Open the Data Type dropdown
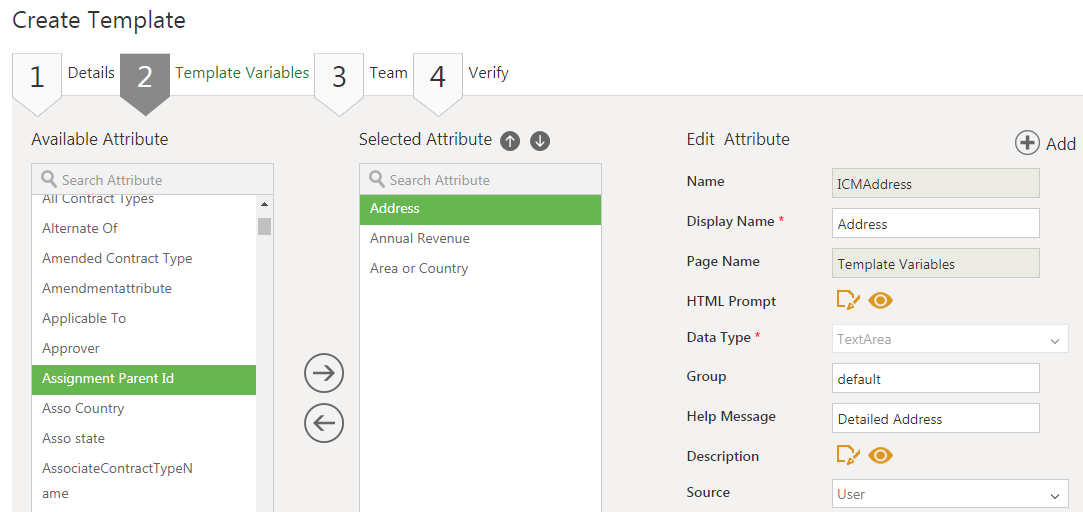The image size is (1083, 512). pyautogui.click(x=950, y=339)
